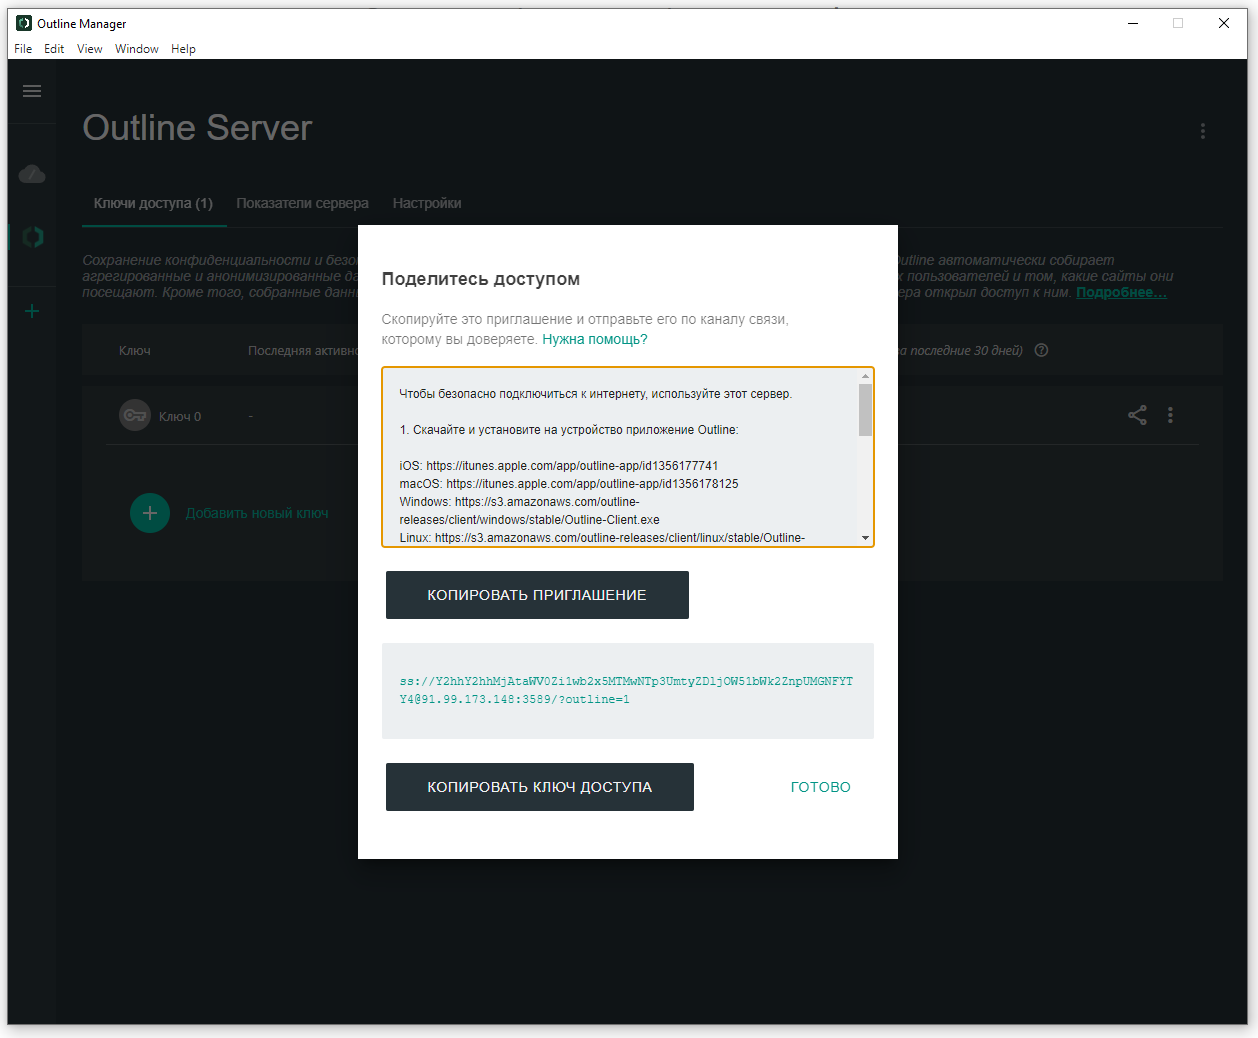Select the Outline server icon in sidebar
Image resolution: width=1258 pixels, height=1038 pixels.
tap(33, 237)
